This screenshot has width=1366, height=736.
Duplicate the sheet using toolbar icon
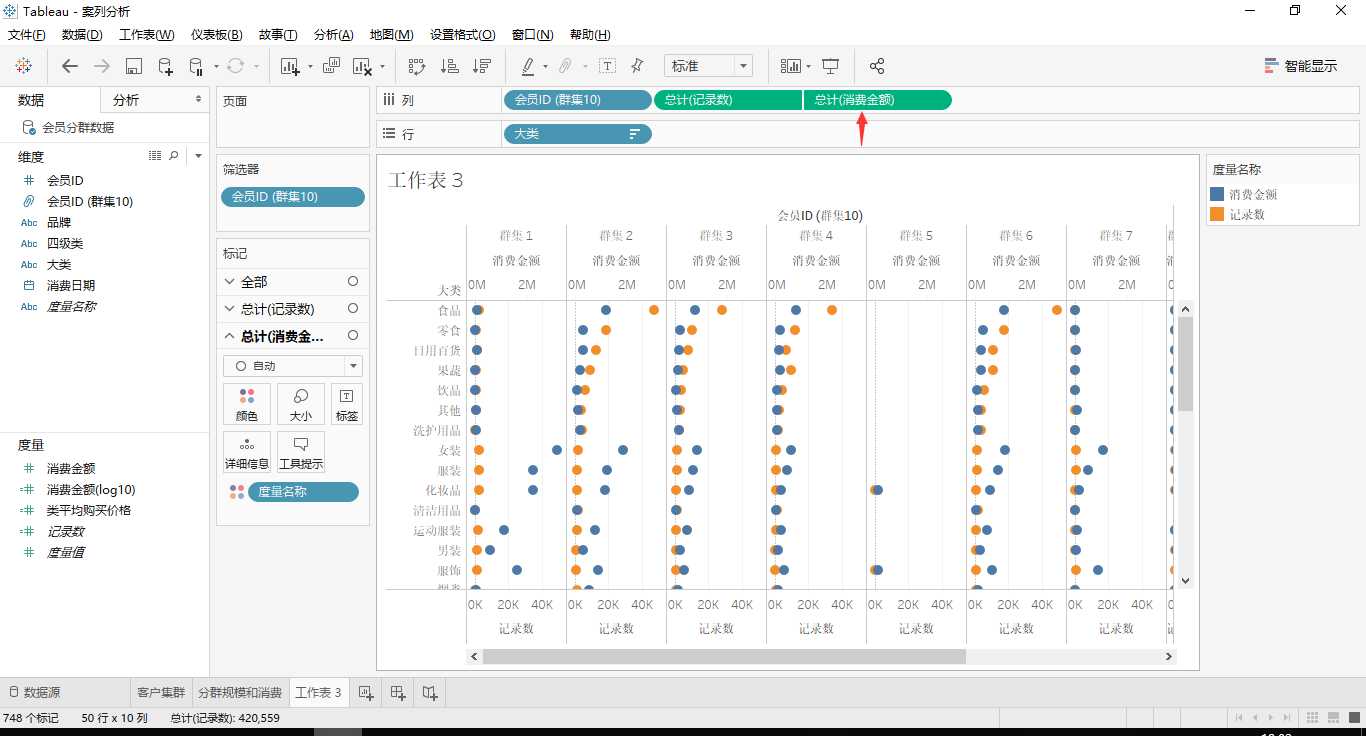click(331, 66)
